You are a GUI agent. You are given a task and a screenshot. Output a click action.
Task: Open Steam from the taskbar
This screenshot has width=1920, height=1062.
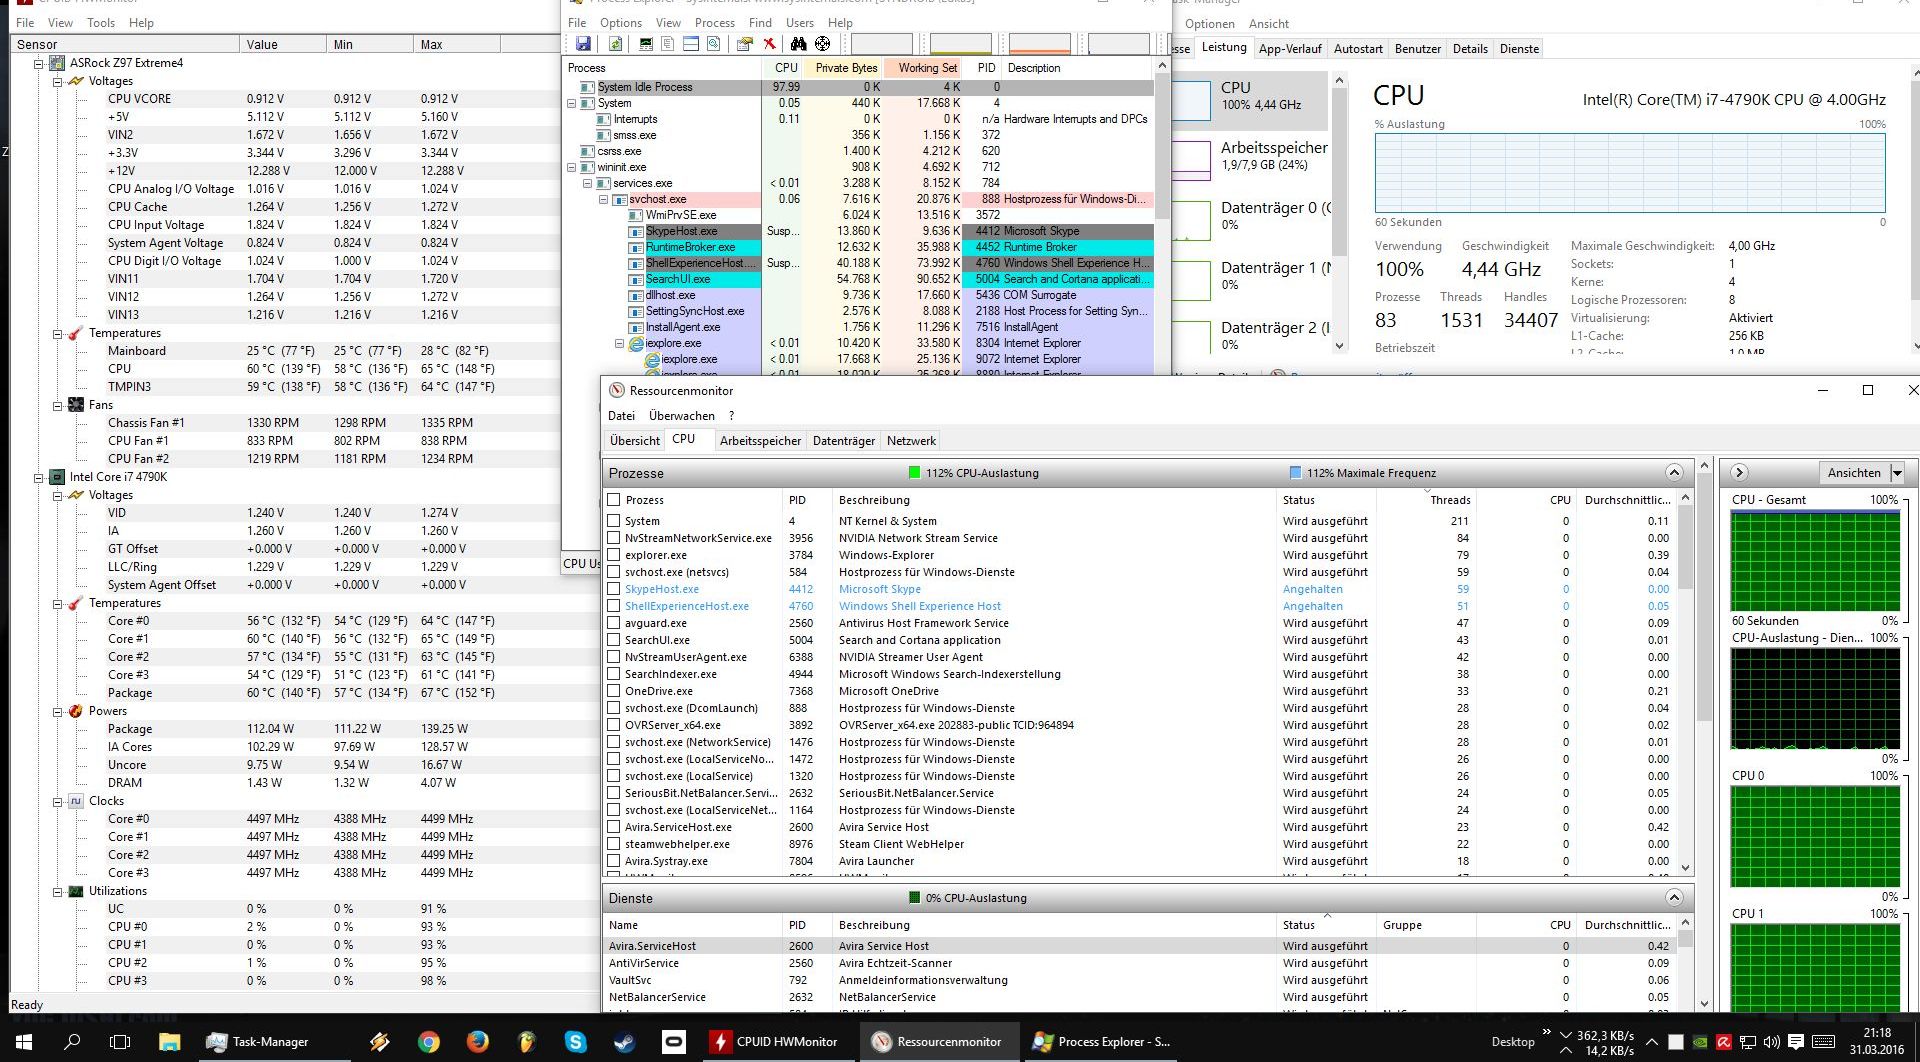tap(625, 1042)
